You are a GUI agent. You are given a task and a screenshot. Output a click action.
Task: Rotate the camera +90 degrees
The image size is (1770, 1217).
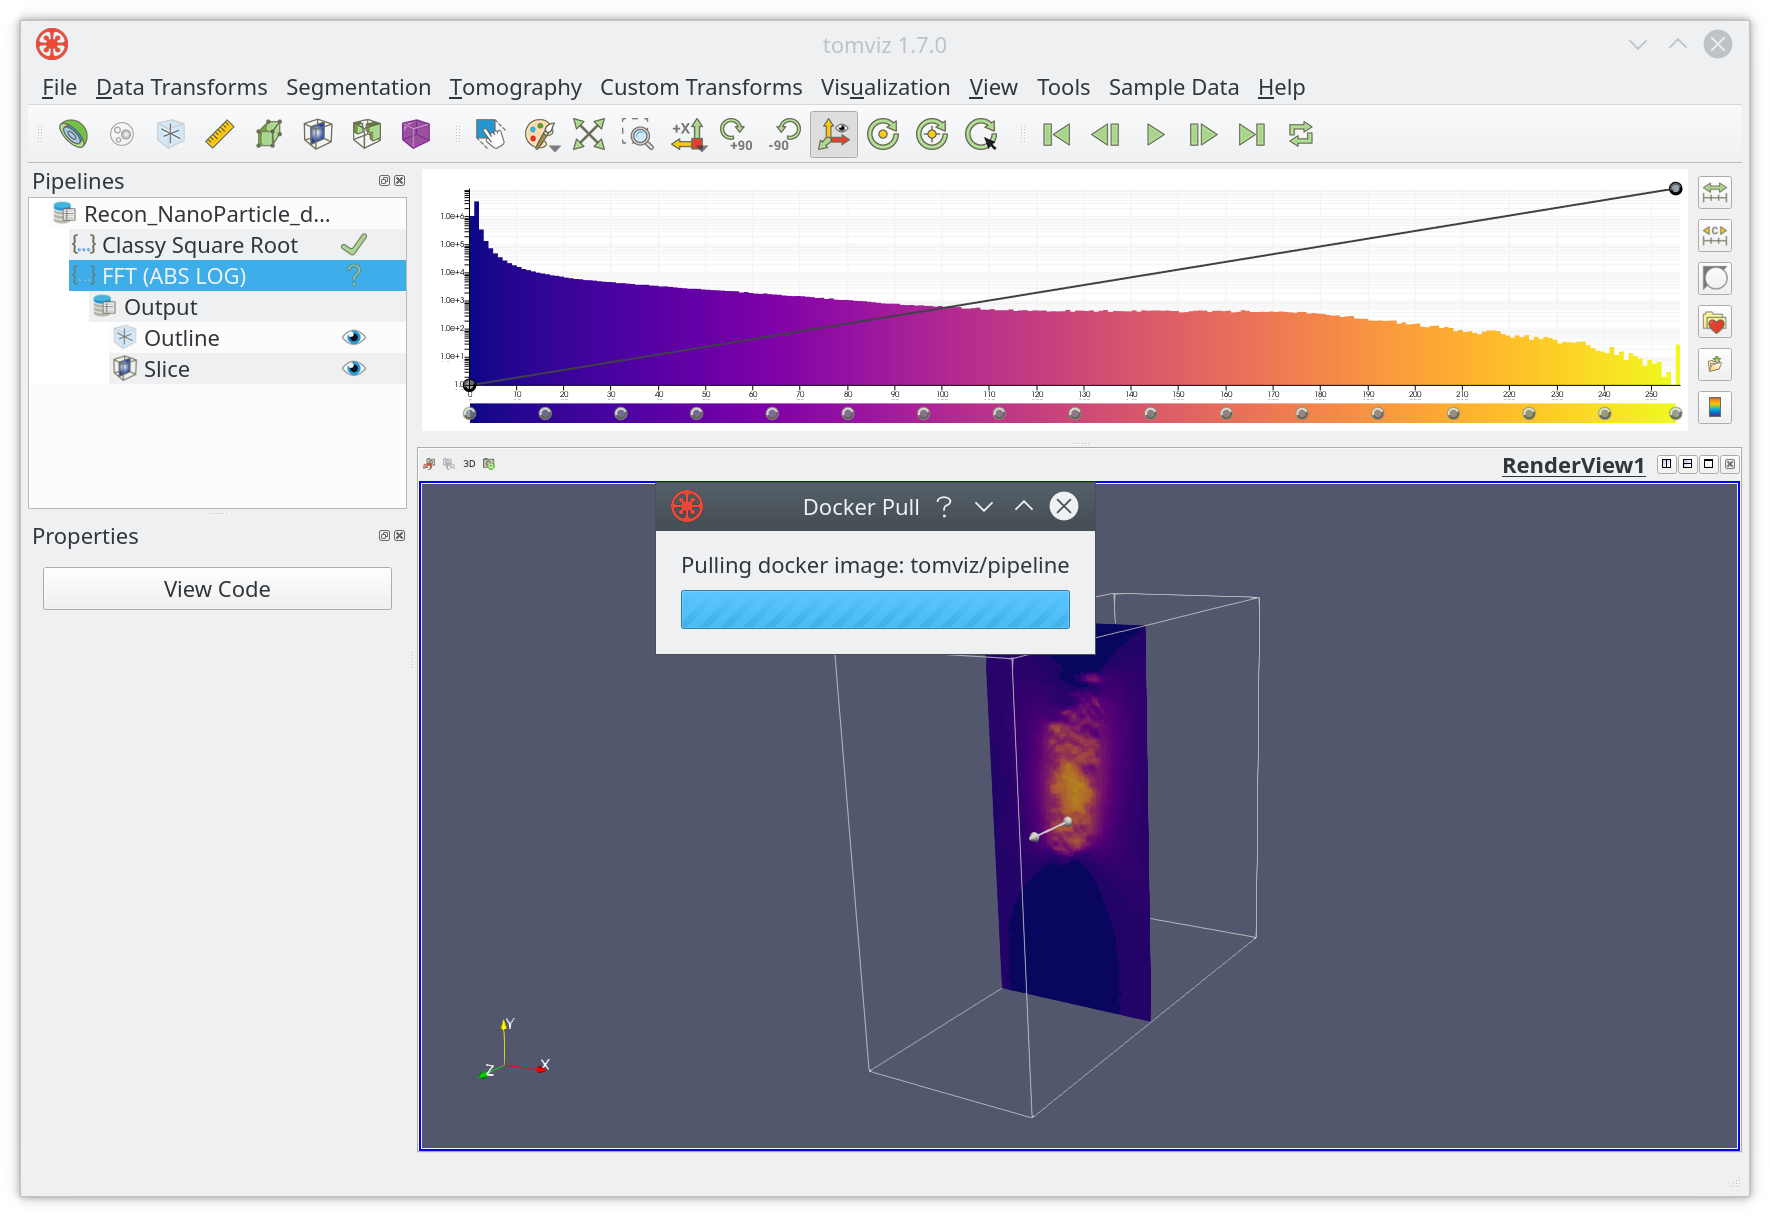(x=736, y=134)
